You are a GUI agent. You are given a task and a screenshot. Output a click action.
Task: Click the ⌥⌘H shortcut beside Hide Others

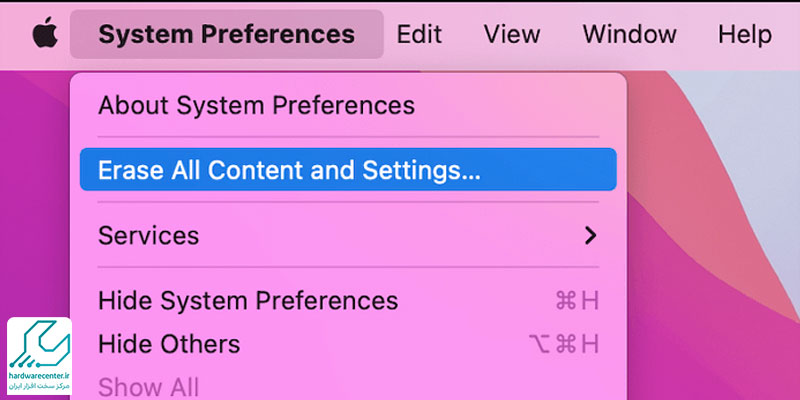point(563,344)
